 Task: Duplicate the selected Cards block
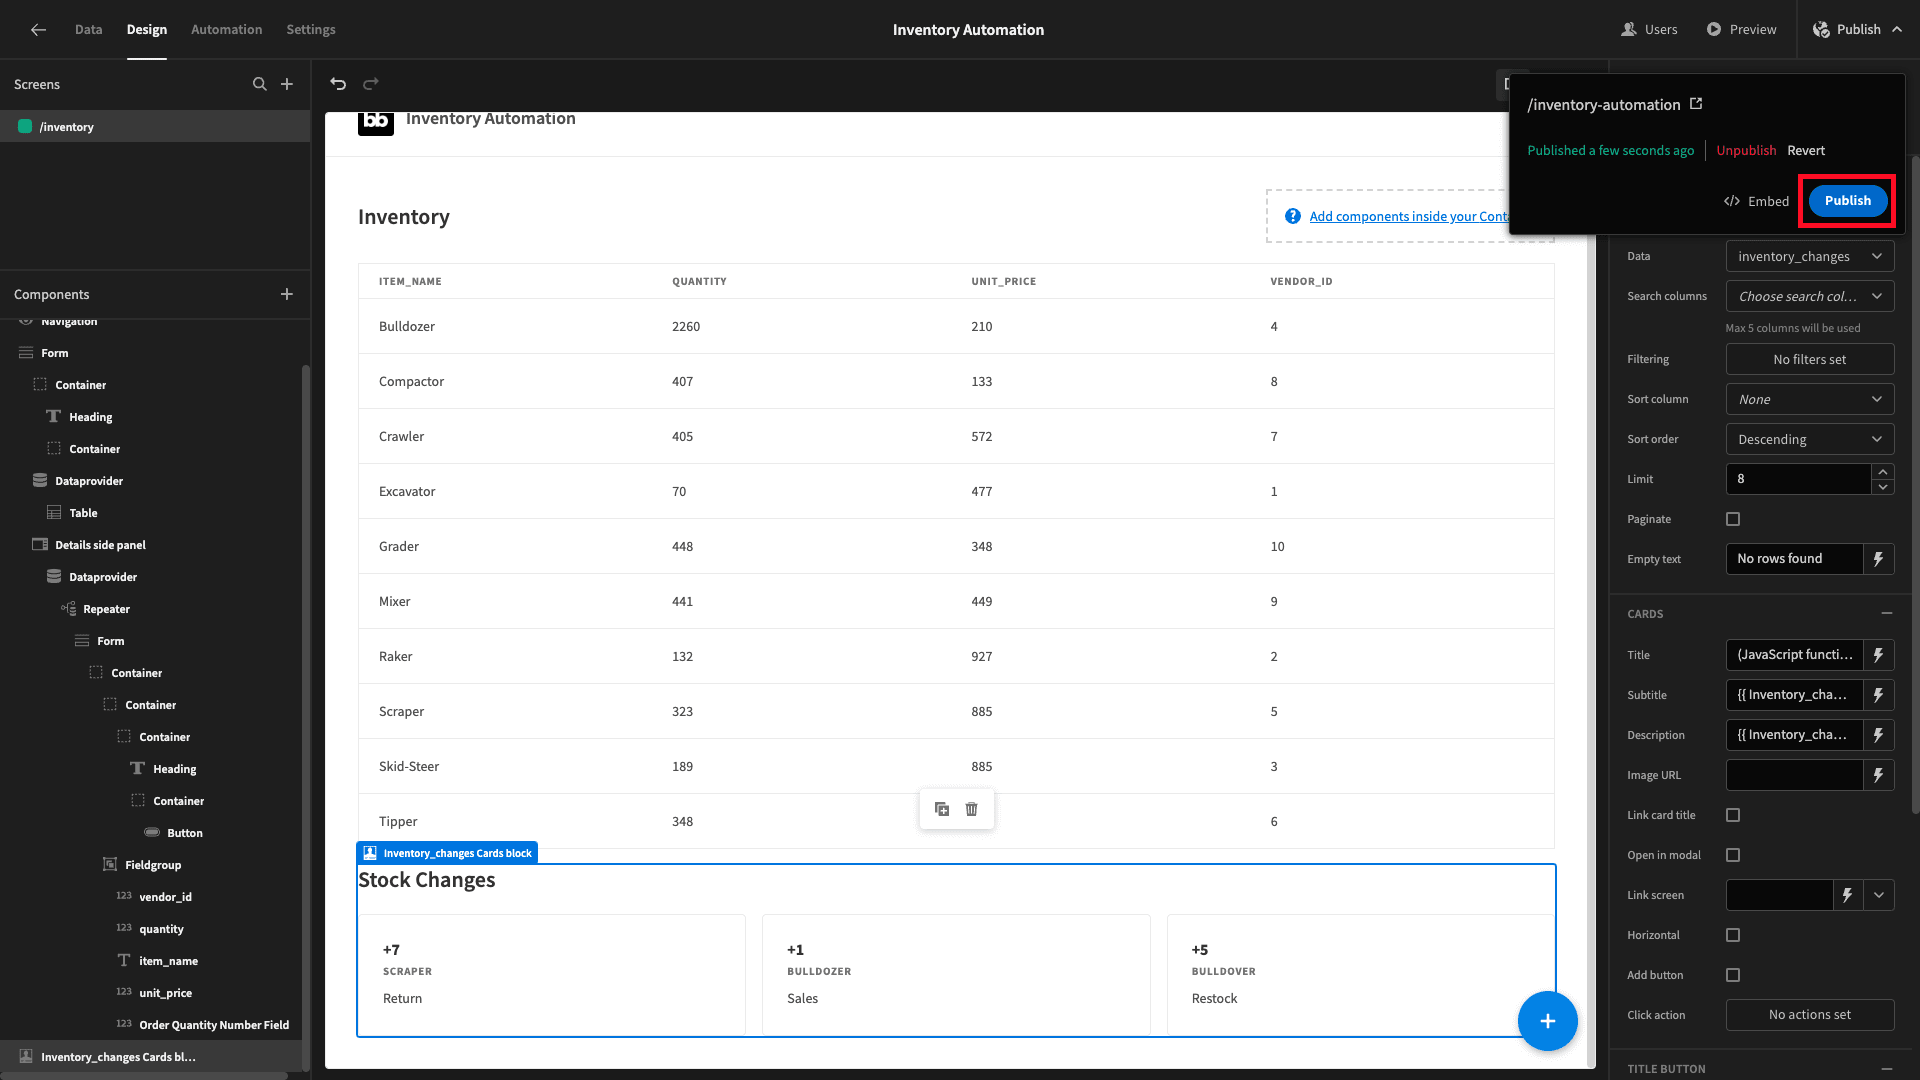pos(942,809)
